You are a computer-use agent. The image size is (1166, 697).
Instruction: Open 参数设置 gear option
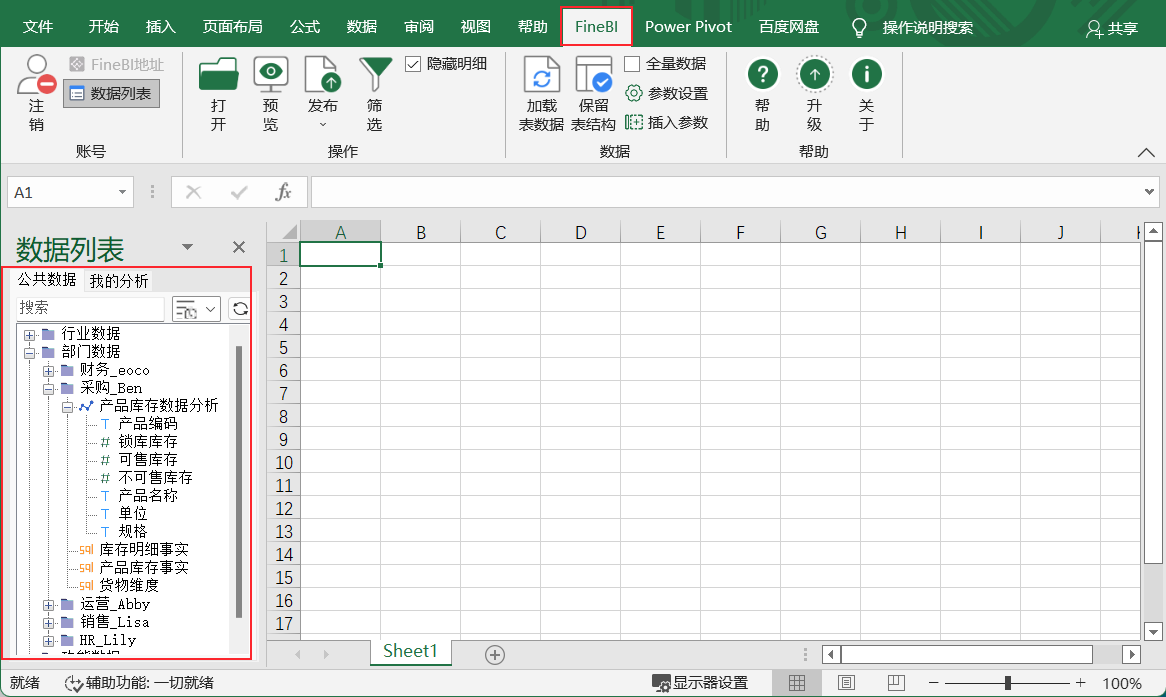(x=666, y=94)
